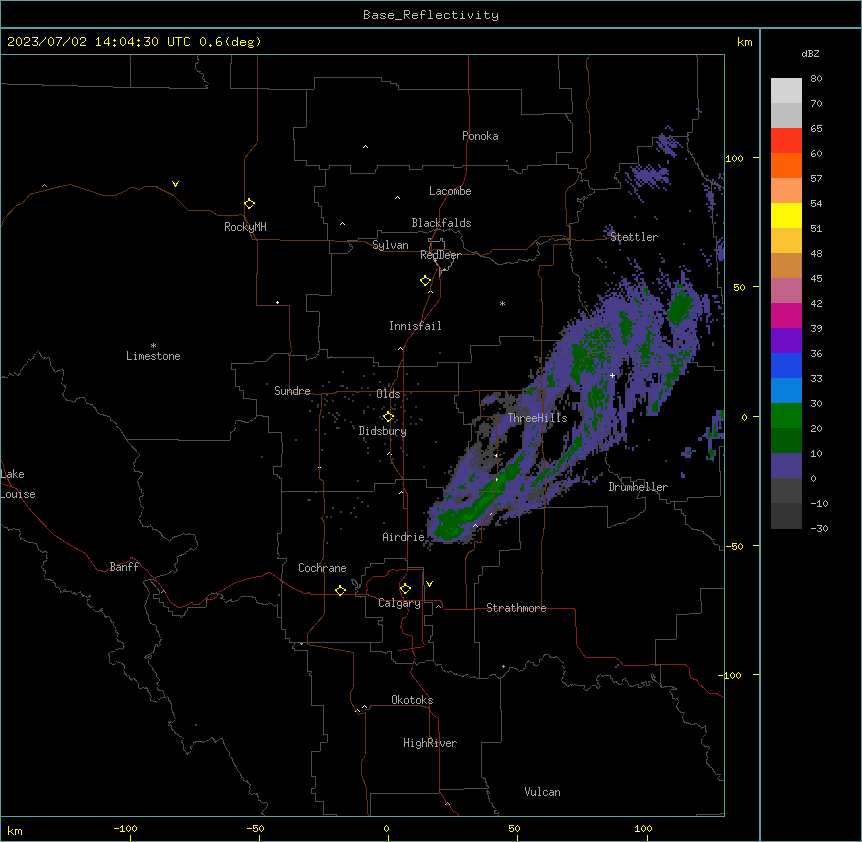
Task: Click the HighRiver label
Action: coord(430,743)
